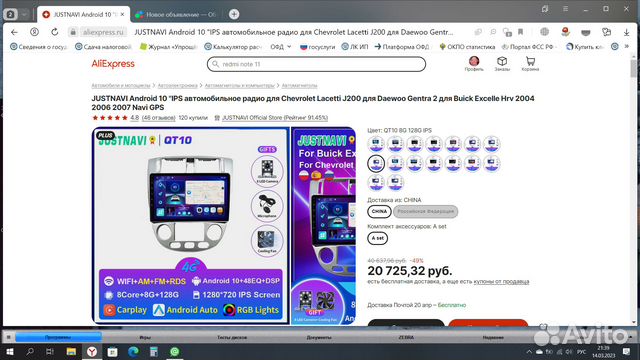640x360 pixels.
Task: Reload the AliExpress page
Action: pyautogui.click(x=54, y=32)
